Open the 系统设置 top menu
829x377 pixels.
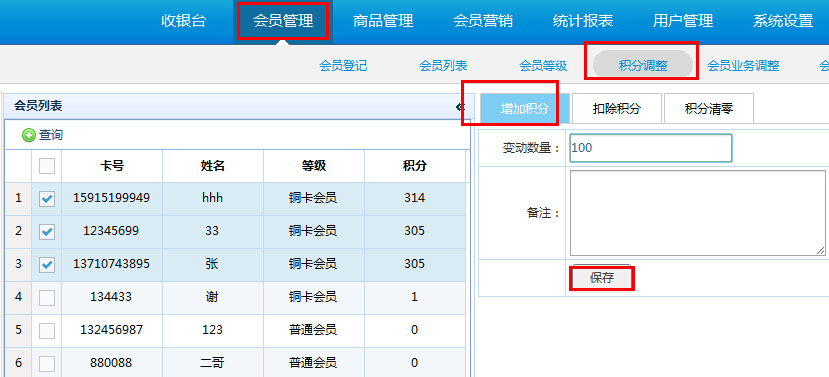coord(783,21)
